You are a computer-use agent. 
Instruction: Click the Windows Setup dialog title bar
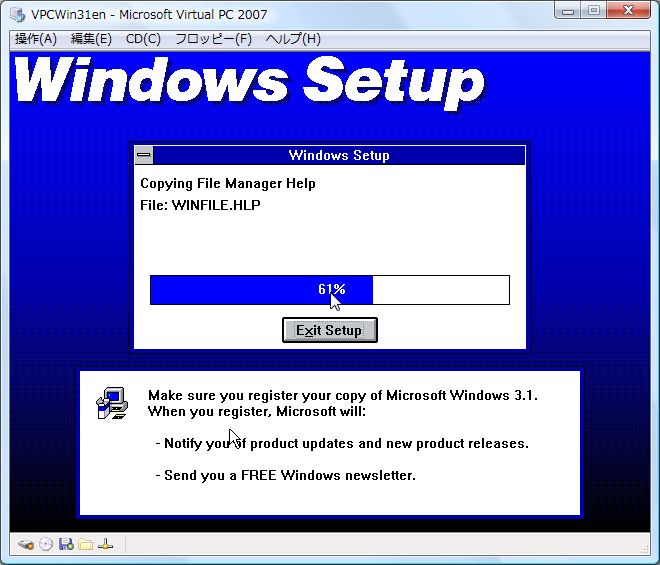coord(339,155)
